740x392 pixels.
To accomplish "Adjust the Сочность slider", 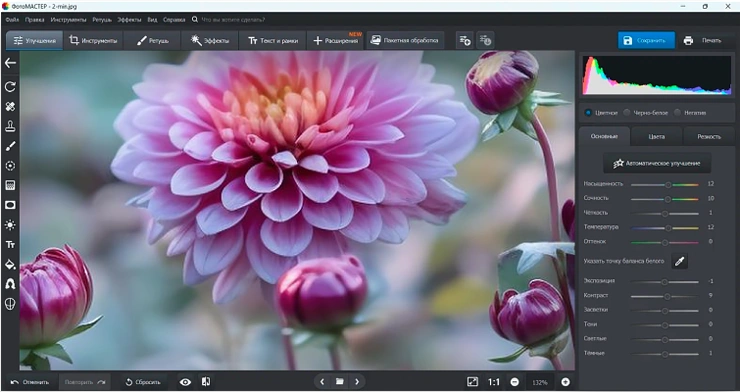I will [664, 200].
